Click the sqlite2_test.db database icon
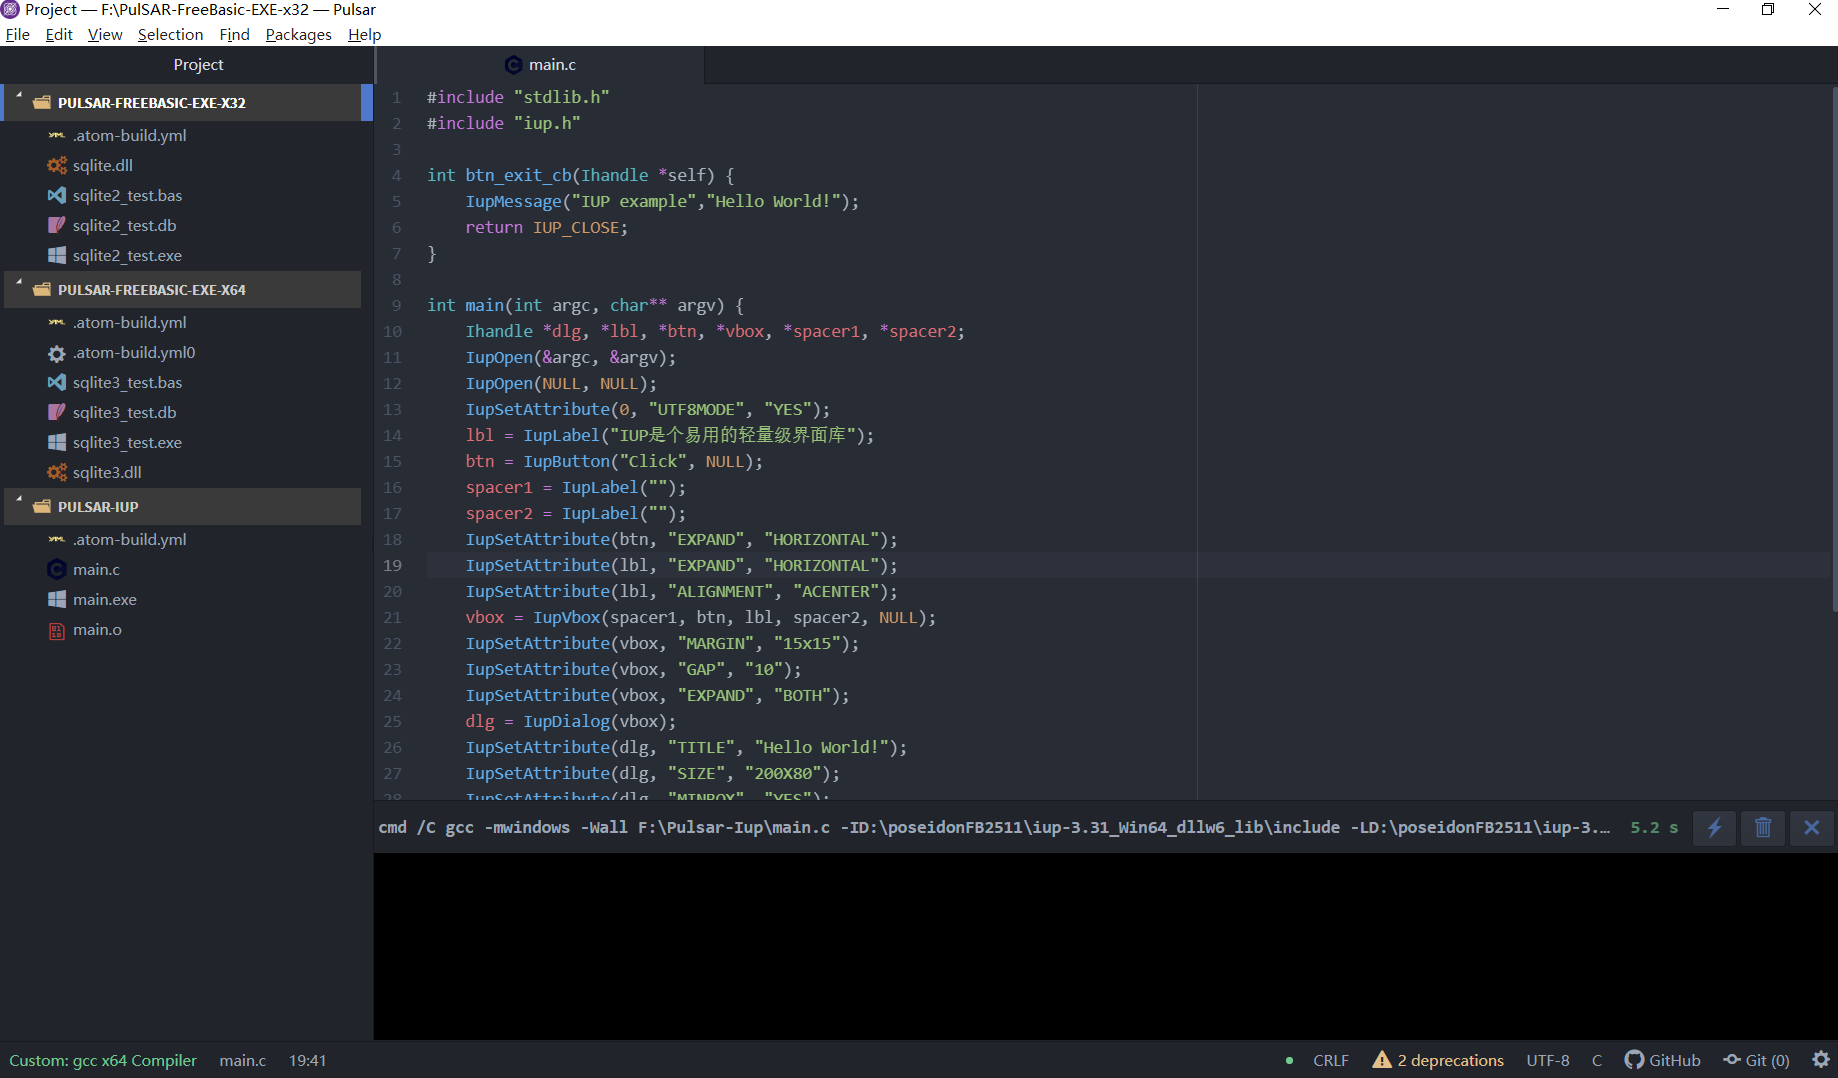 tap(57, 225)
